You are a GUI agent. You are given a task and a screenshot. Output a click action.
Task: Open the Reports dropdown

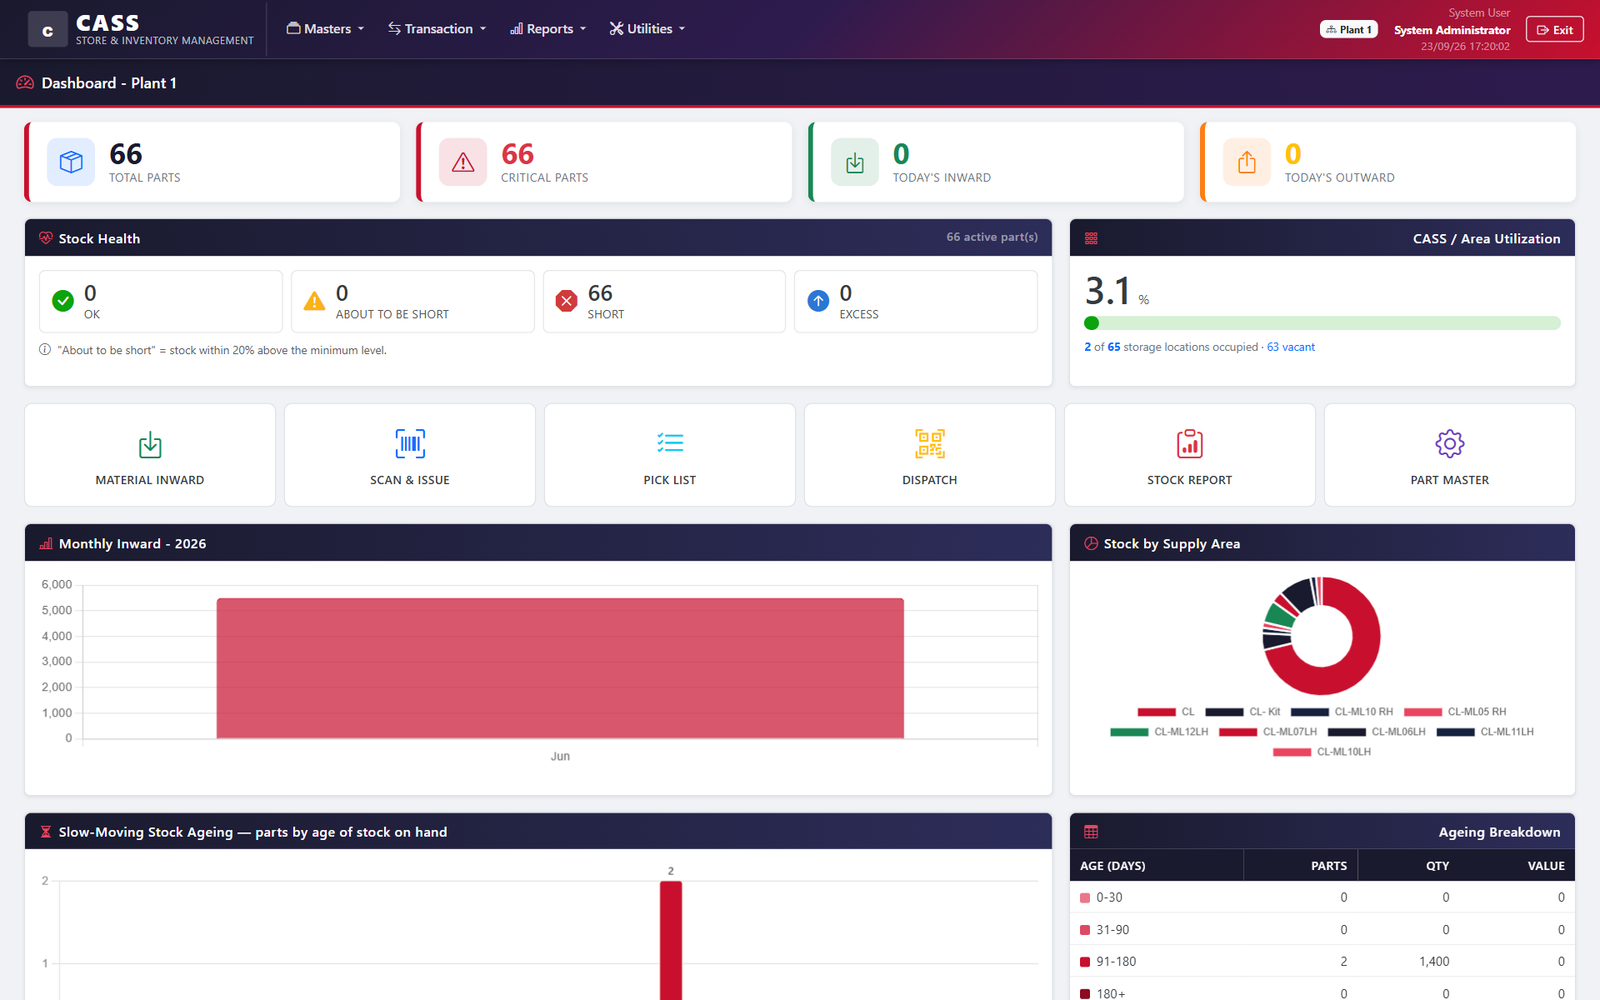(x=548, y=29)
